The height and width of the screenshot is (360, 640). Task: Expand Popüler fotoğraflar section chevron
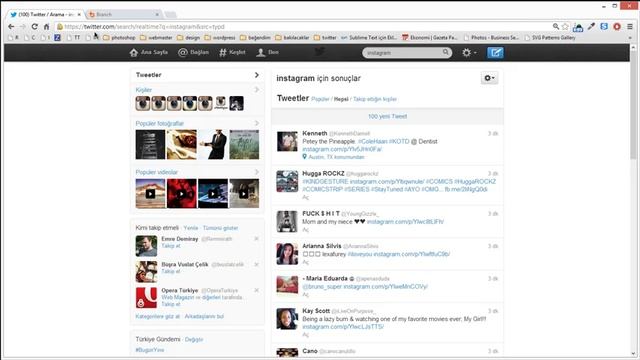coord(256,123)
